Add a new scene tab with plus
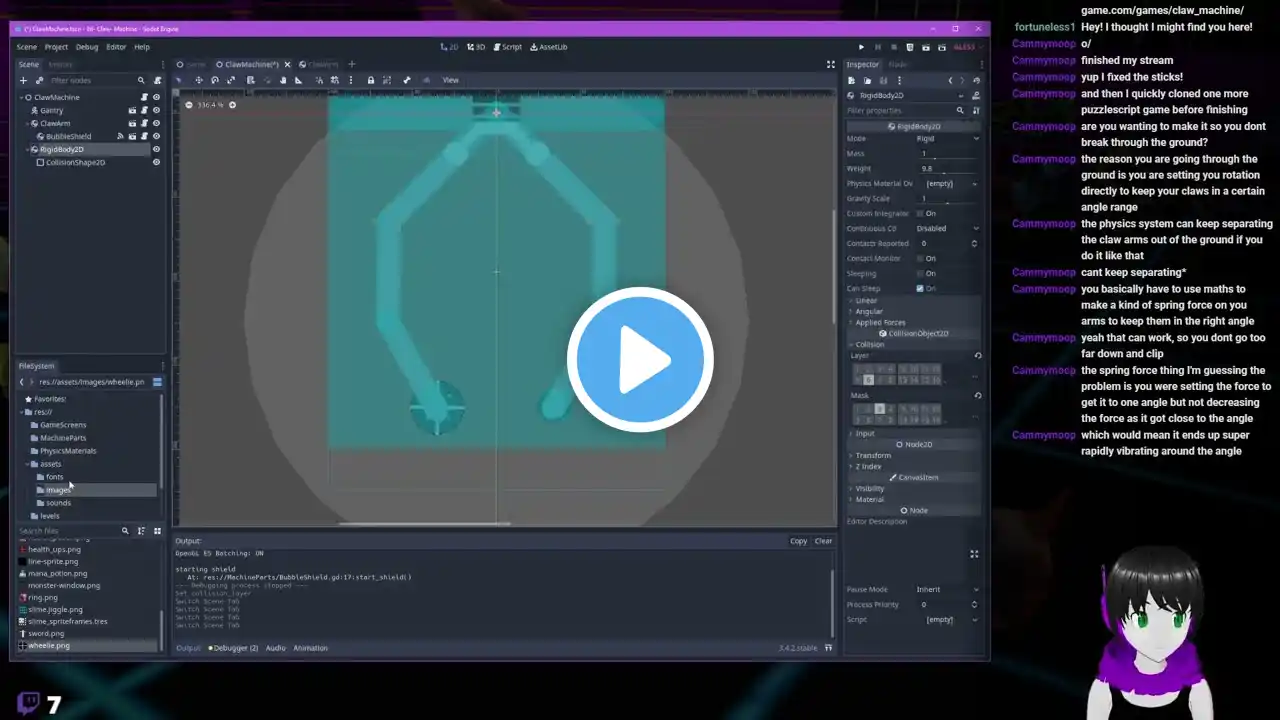 coord(351,65)
